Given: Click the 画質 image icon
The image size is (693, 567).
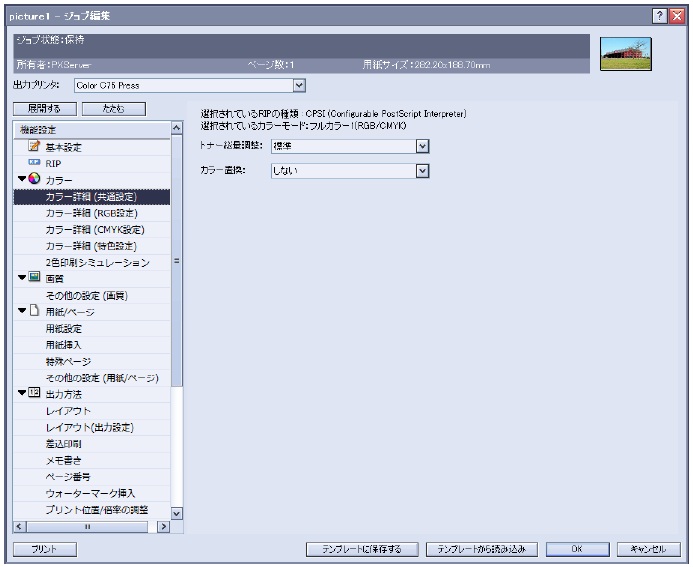Looking at the screenshot, I should [x=34, y=278].
